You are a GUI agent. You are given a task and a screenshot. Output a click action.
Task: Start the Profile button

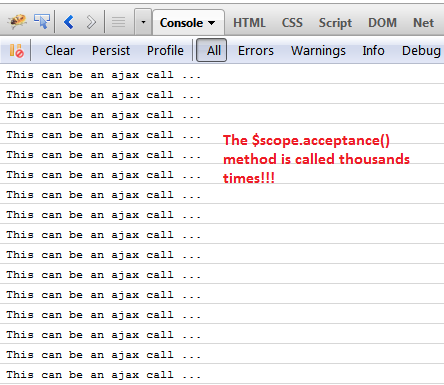(165, 51)
